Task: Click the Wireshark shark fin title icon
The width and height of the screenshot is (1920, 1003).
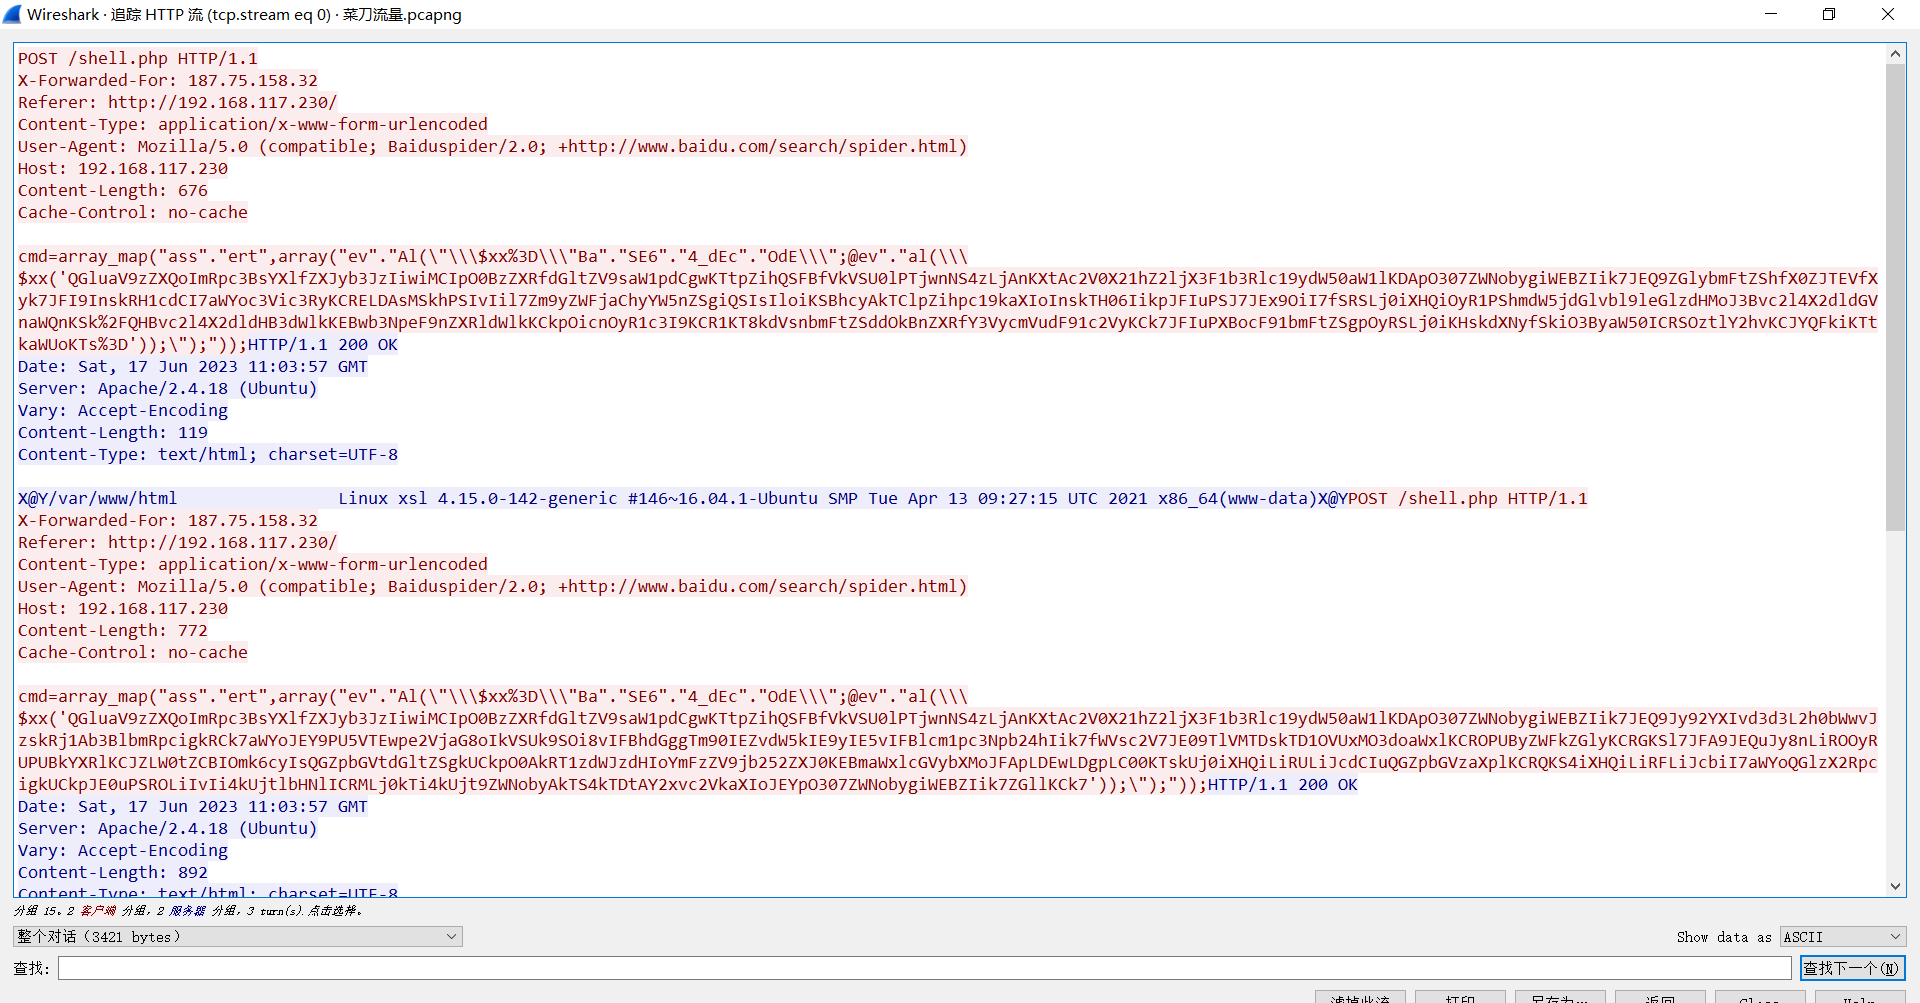Action: [x=12, y=14]
